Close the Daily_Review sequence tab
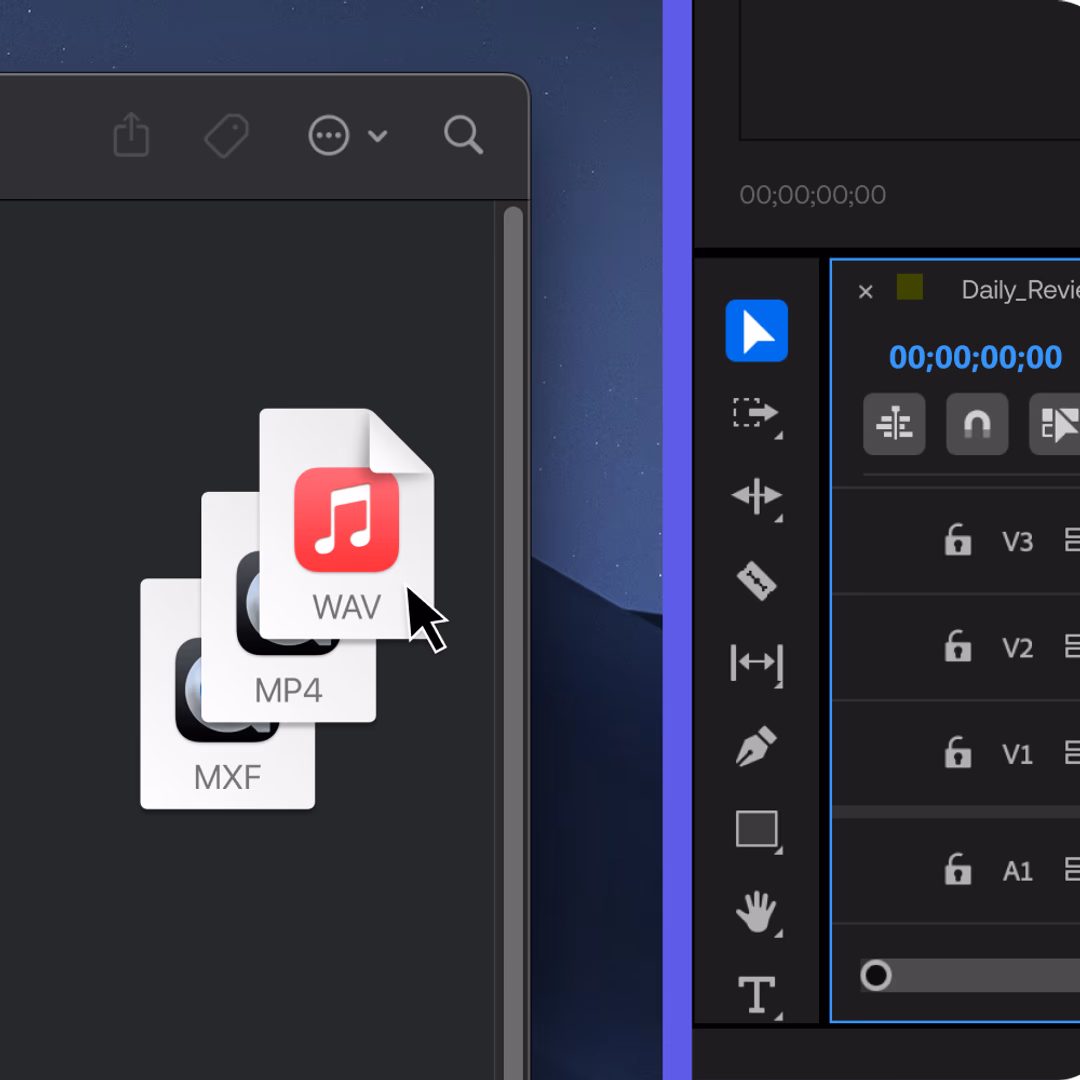Viewport: 1080px width, 1080px height. (866, 291)
